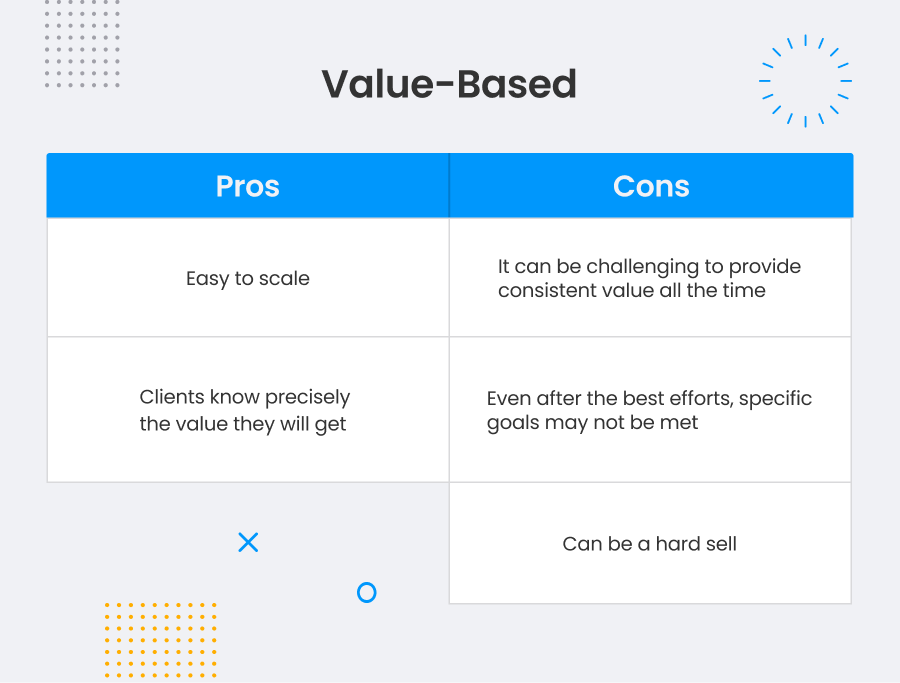Click the "Clients know precisely" line
The height and width of the screenshot is (683, 900).
pyautogui.click(x=245, y=398)
